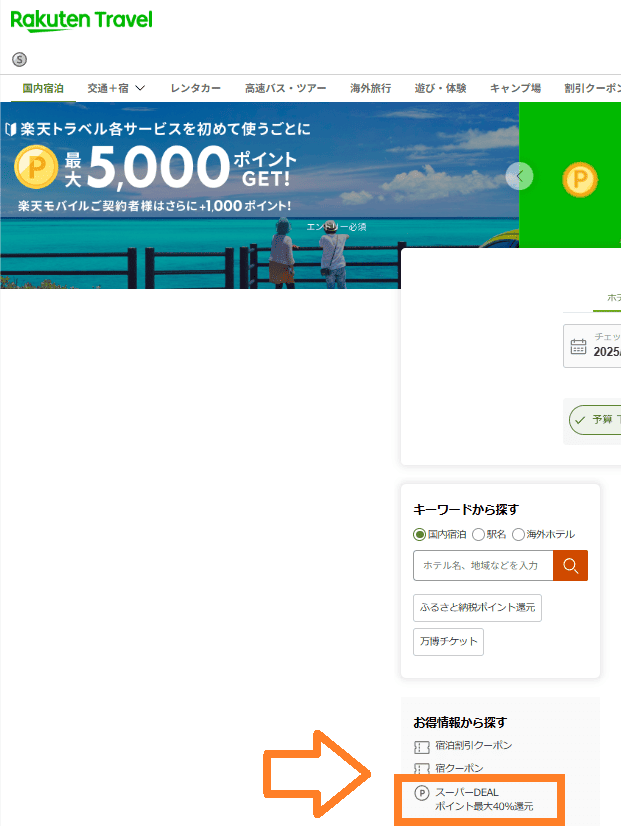Screen dimensions: 621x826
Task: Click the 万博チケット button
Action: point(448,642)
